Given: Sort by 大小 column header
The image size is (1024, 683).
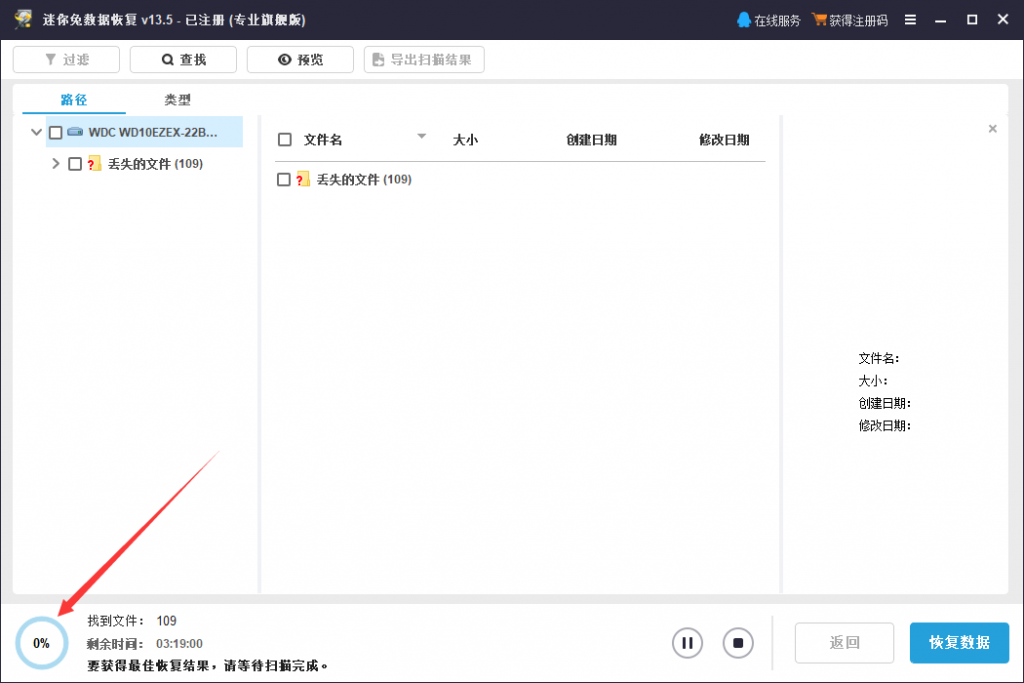Looking at the screenshot, I should coord(466,140).
